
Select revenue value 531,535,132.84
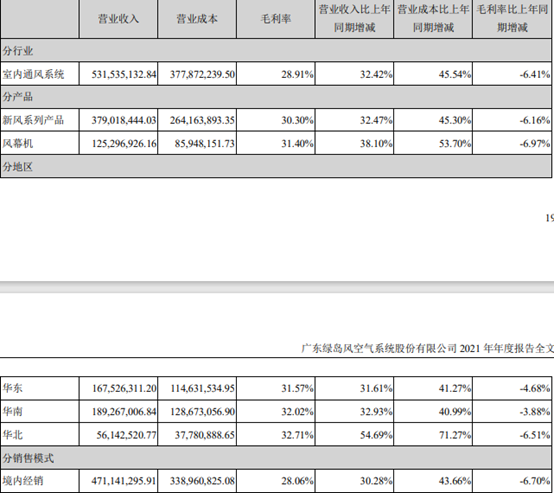(124, 74)
